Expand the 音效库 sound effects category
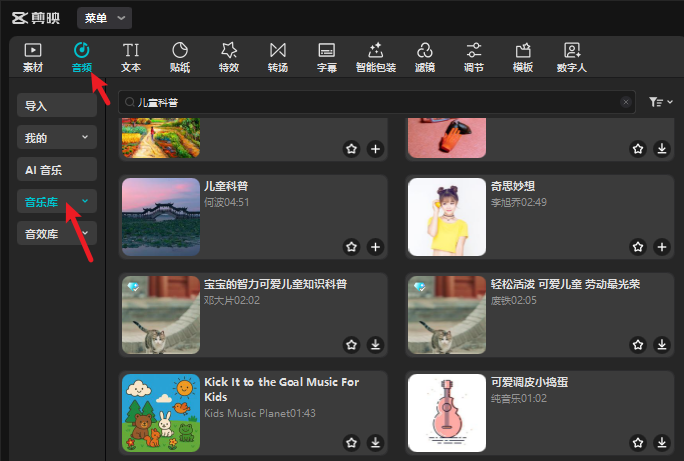The height and width of the screenshot is (461, 684). tap(57, 233)
